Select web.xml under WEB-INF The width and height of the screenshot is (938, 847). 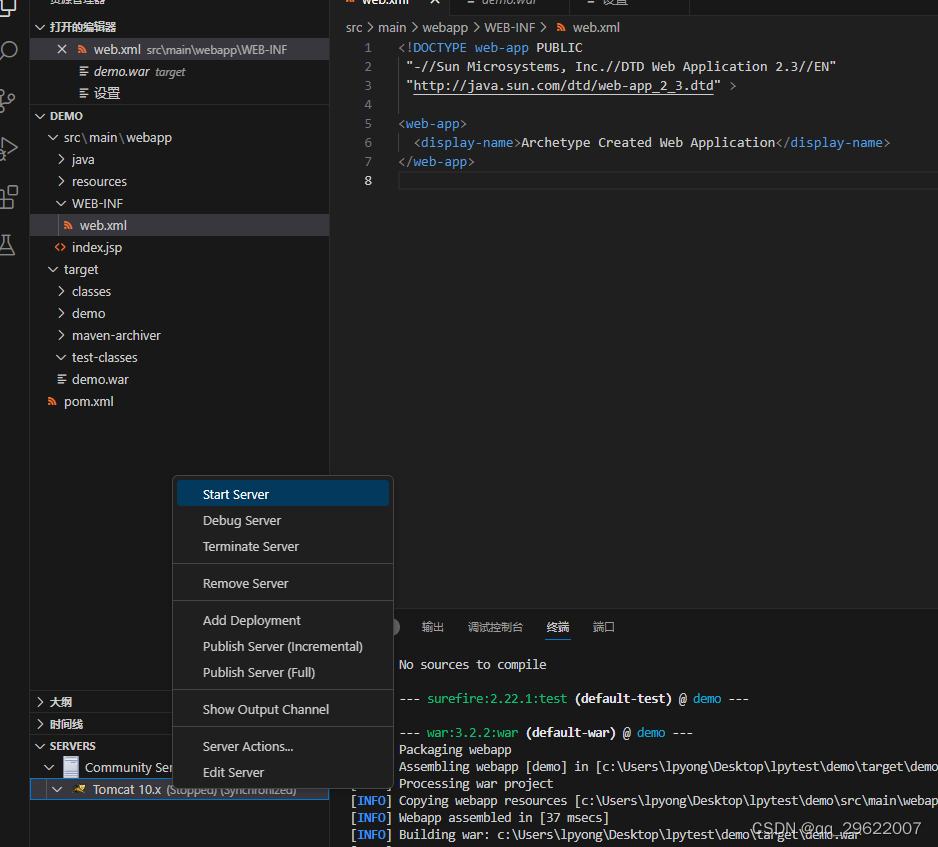click(179, 226)
